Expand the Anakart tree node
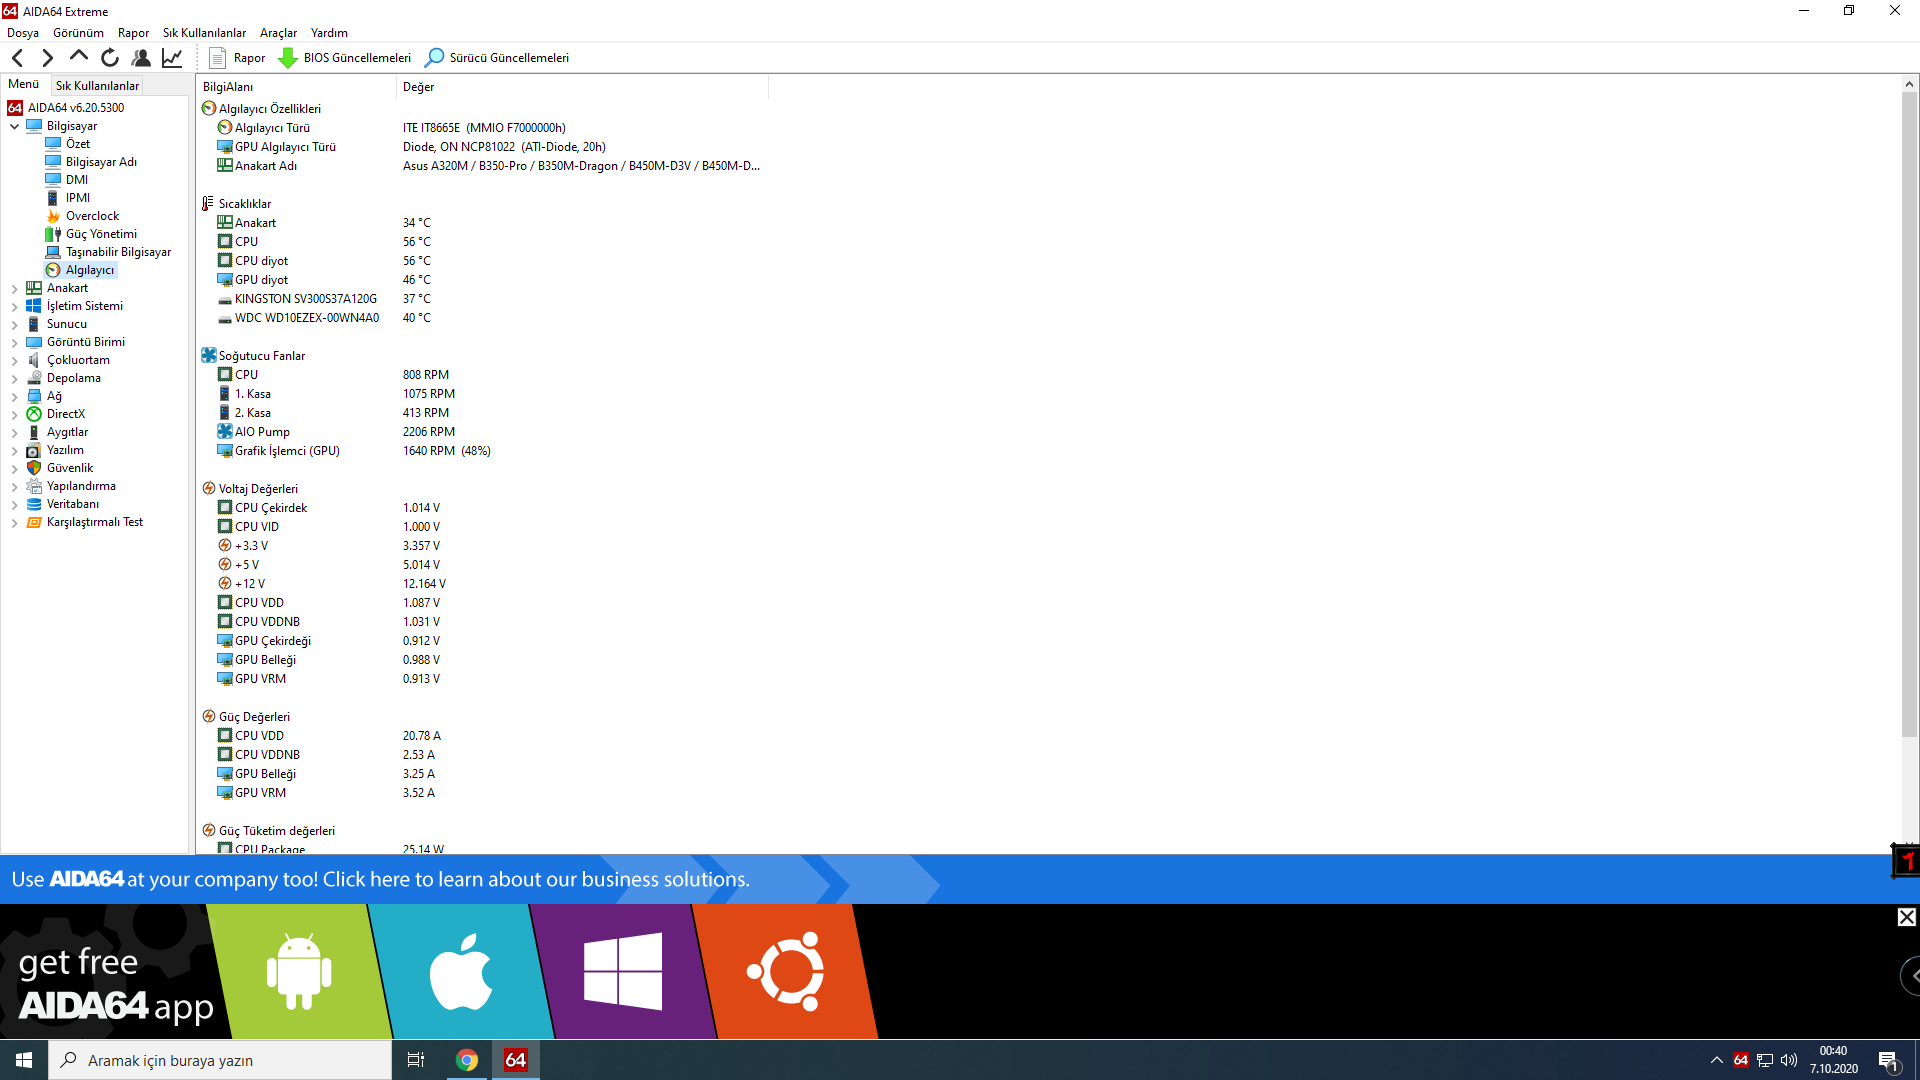 click(x=15, y=289)
